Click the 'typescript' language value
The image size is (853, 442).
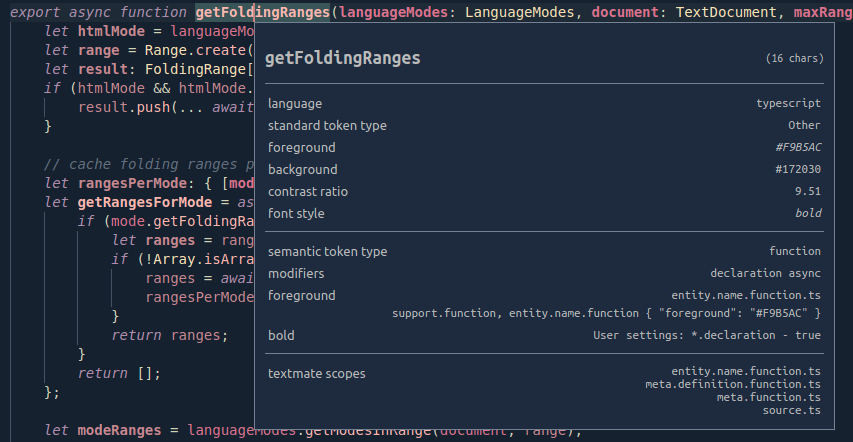[788, 104]
